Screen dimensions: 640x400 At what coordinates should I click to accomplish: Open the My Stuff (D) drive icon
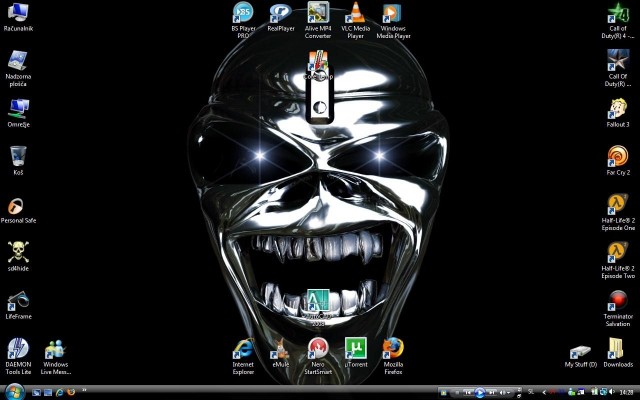(x=580, y=356)
